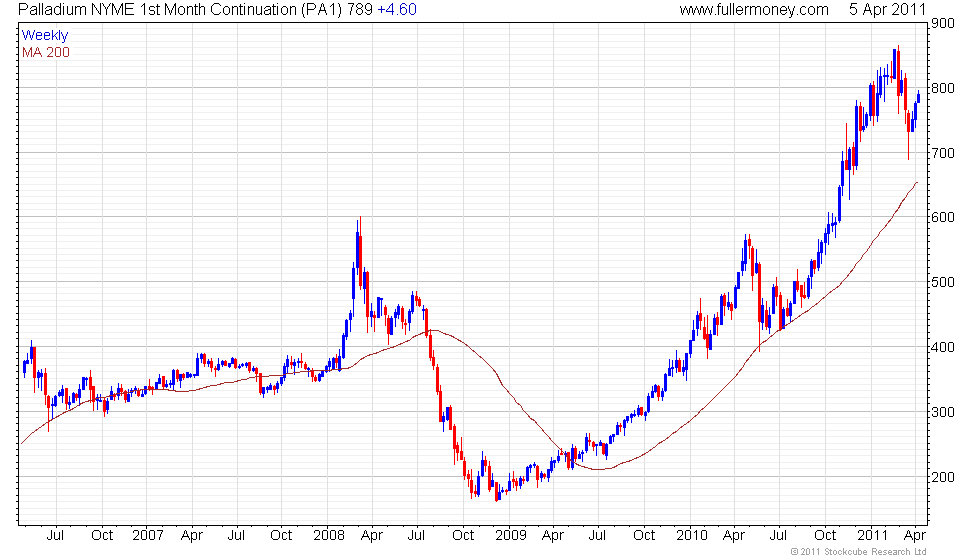Click the Apr label right after 2009
The image size is (980, 560).
coord(553,536)
